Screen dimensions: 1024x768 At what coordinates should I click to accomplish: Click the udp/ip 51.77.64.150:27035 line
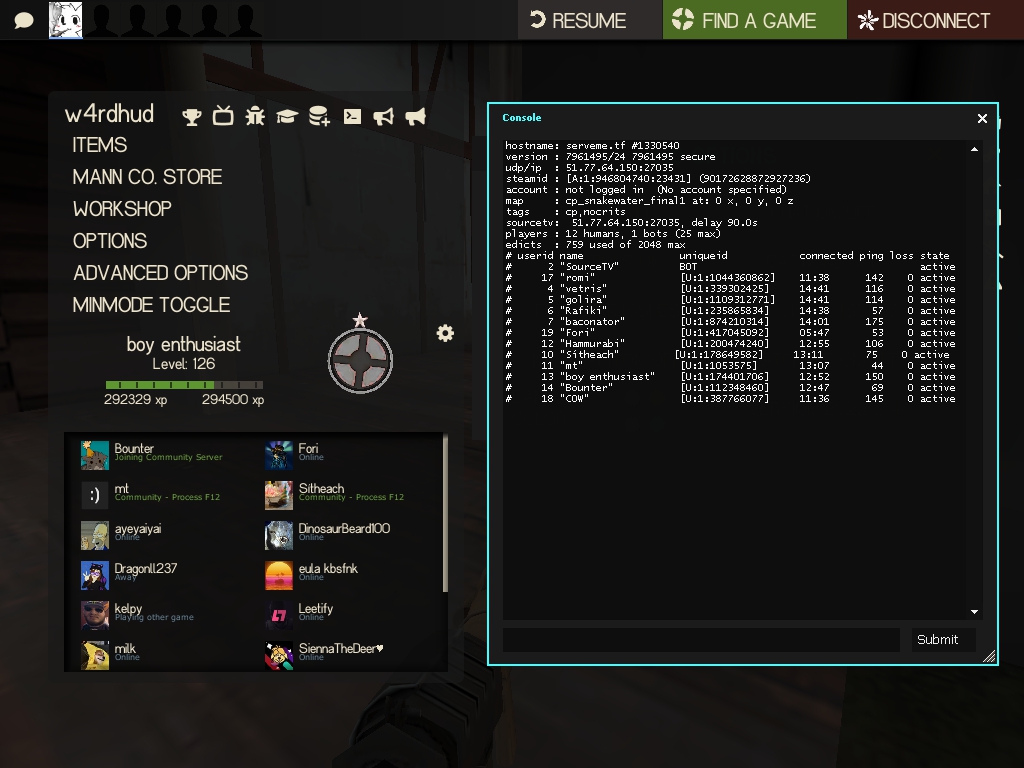pyautogui.click(x=589, y=168)
